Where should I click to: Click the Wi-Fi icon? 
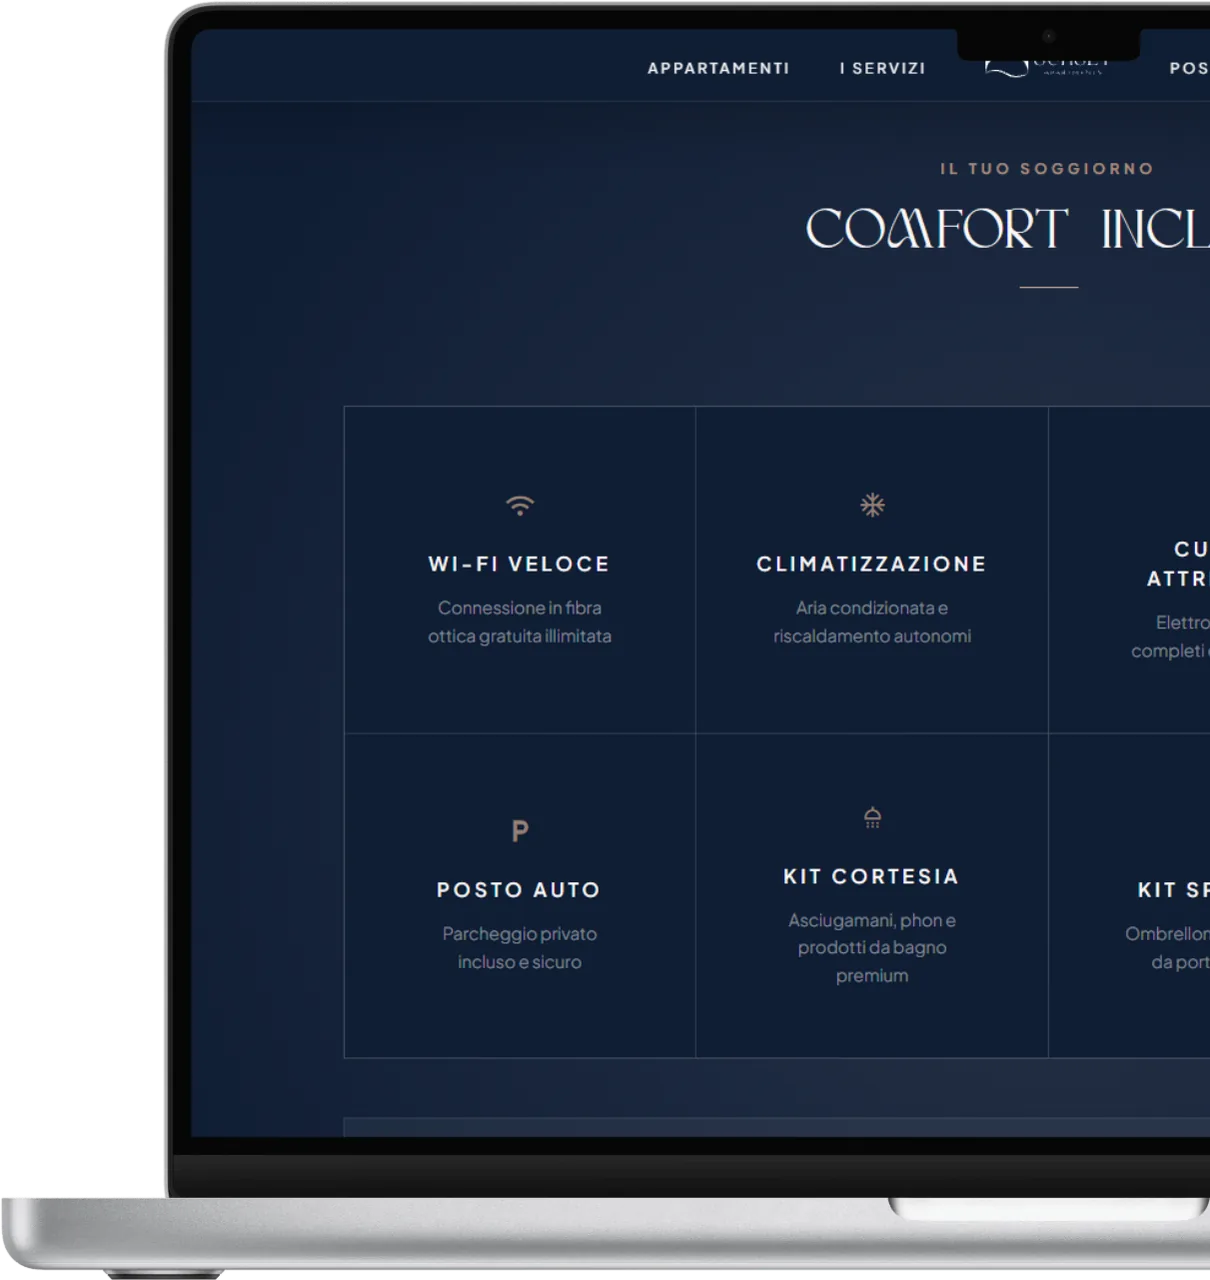coord(520,505)
